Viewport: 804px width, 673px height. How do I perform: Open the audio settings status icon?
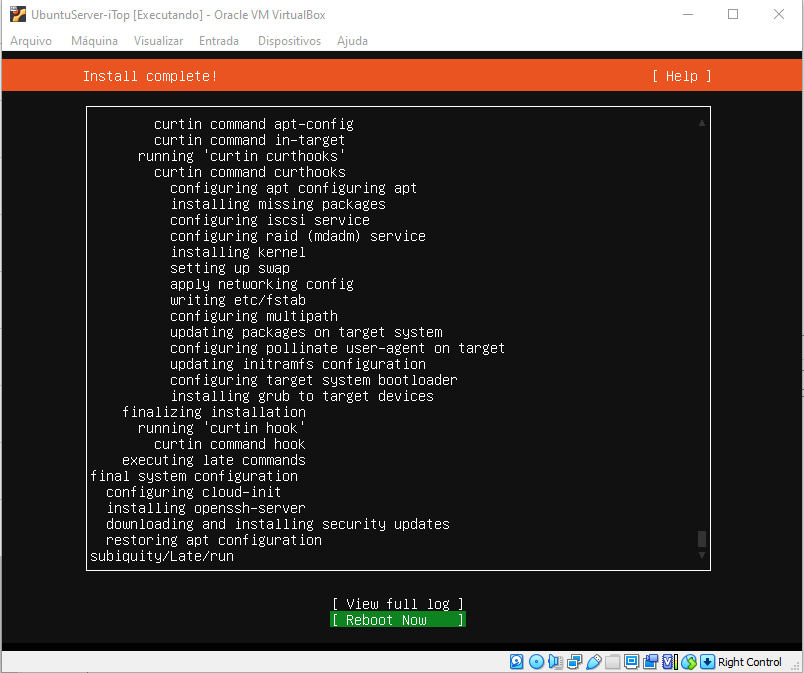coord(555,662)
